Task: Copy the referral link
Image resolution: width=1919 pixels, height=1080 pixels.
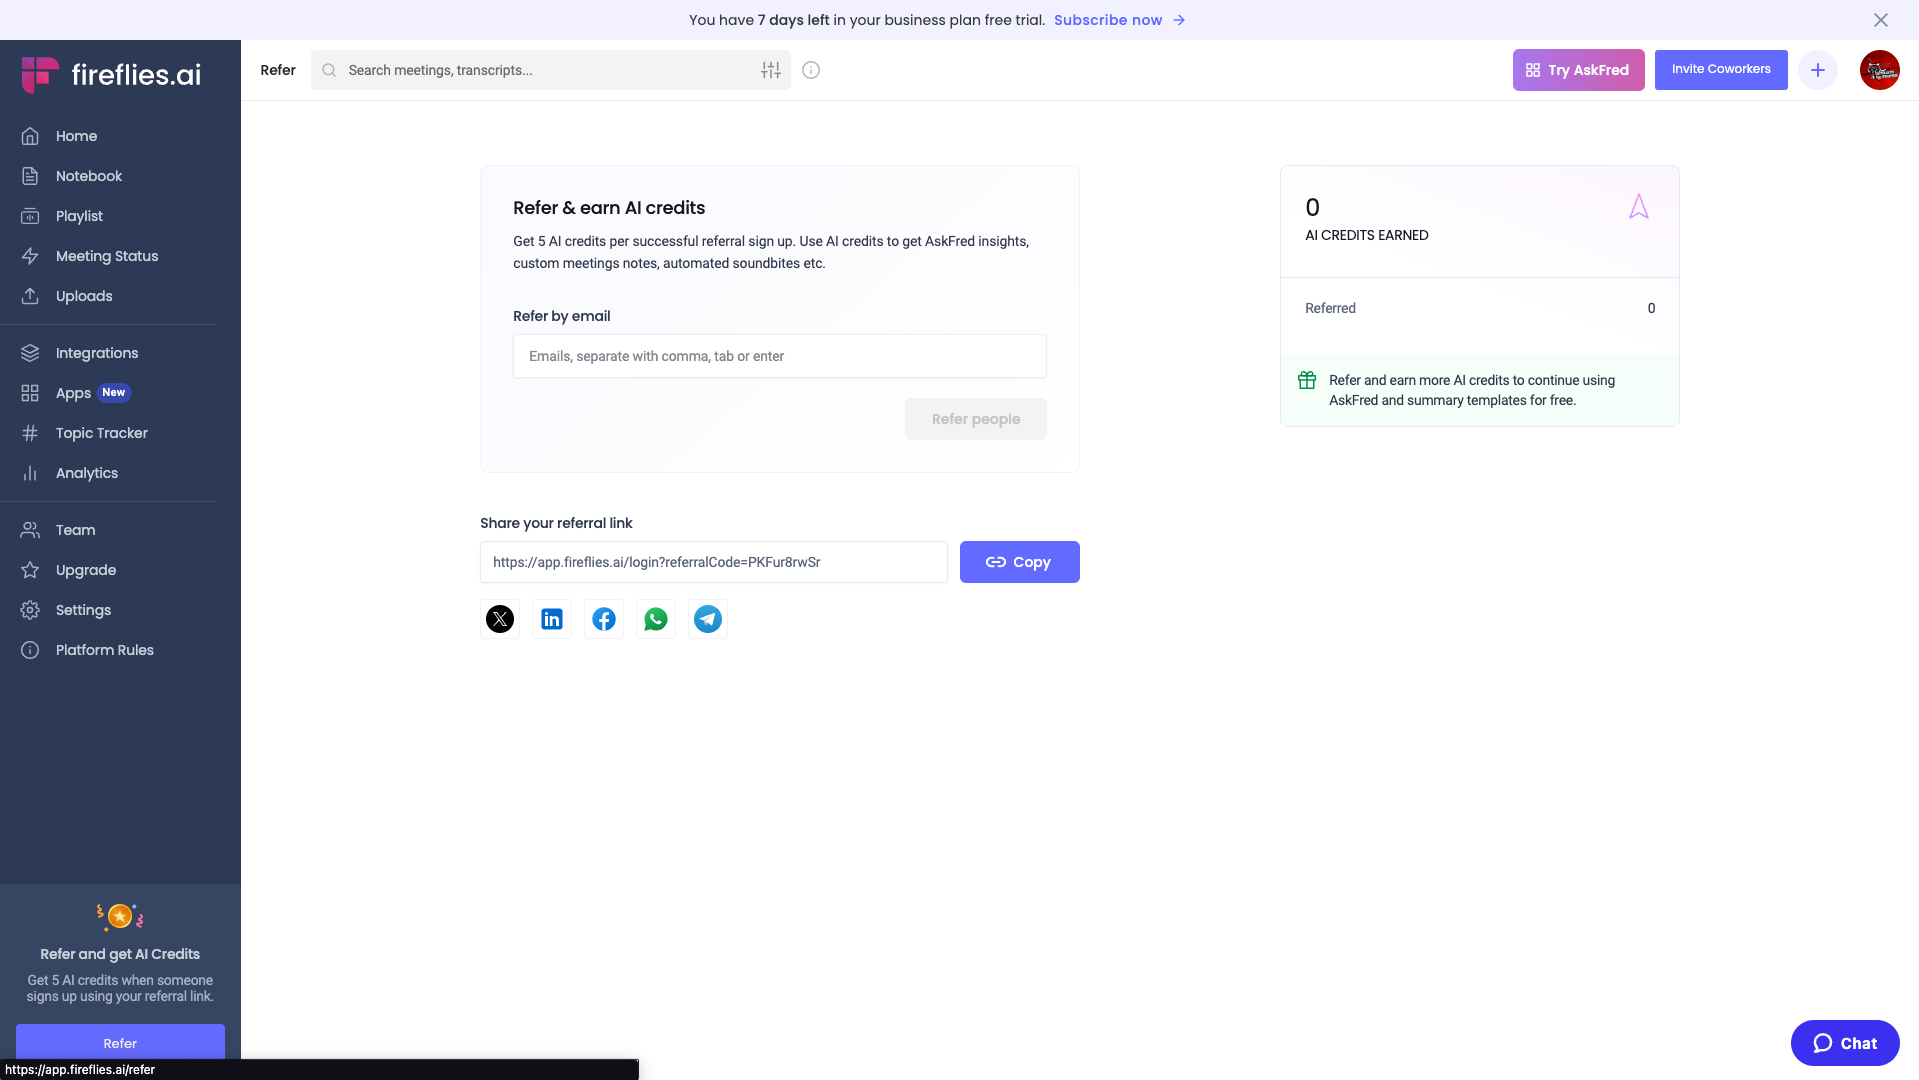Action: 1019,562
